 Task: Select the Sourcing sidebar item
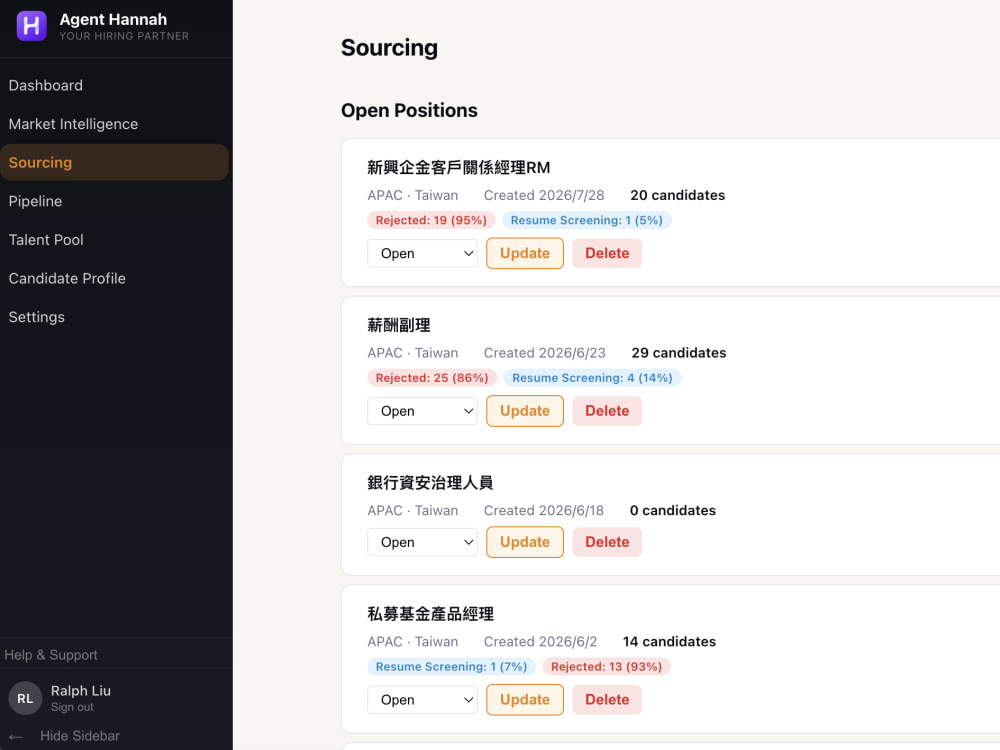point(115,162)
